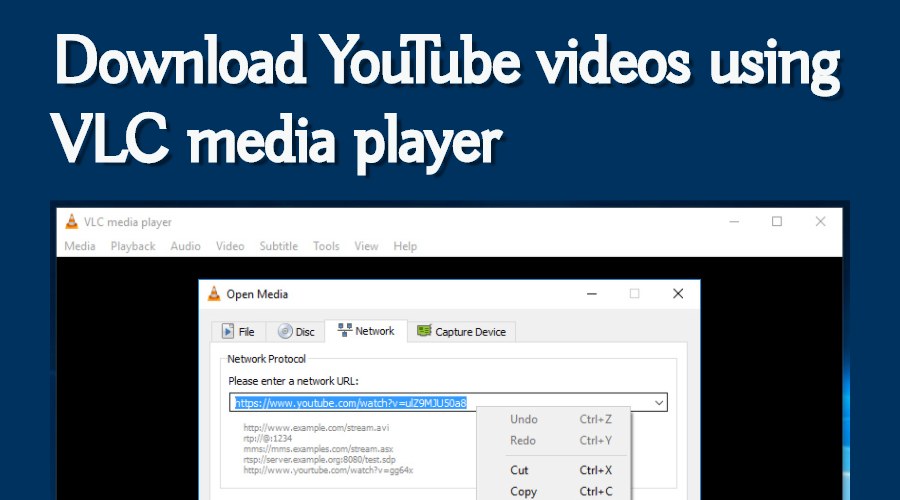Click the VLC cone icon in main title bar
Viewport: 900px width, 500px height.
[72, 222]
